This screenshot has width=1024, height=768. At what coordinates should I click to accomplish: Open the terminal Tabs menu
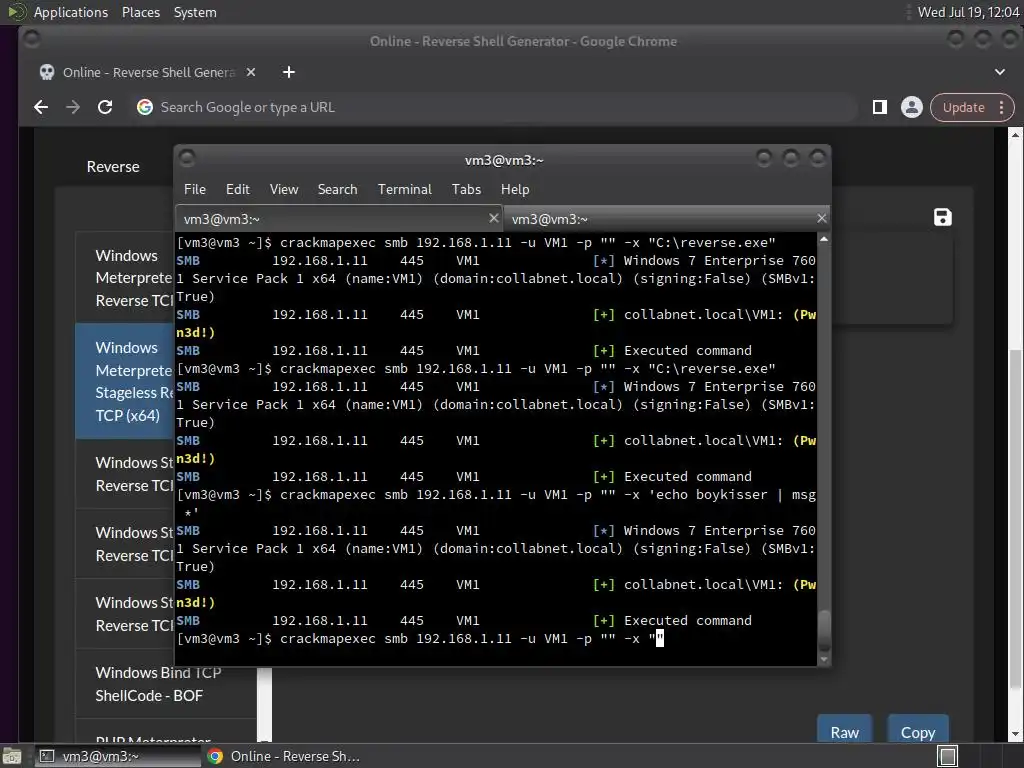(466, 189)
